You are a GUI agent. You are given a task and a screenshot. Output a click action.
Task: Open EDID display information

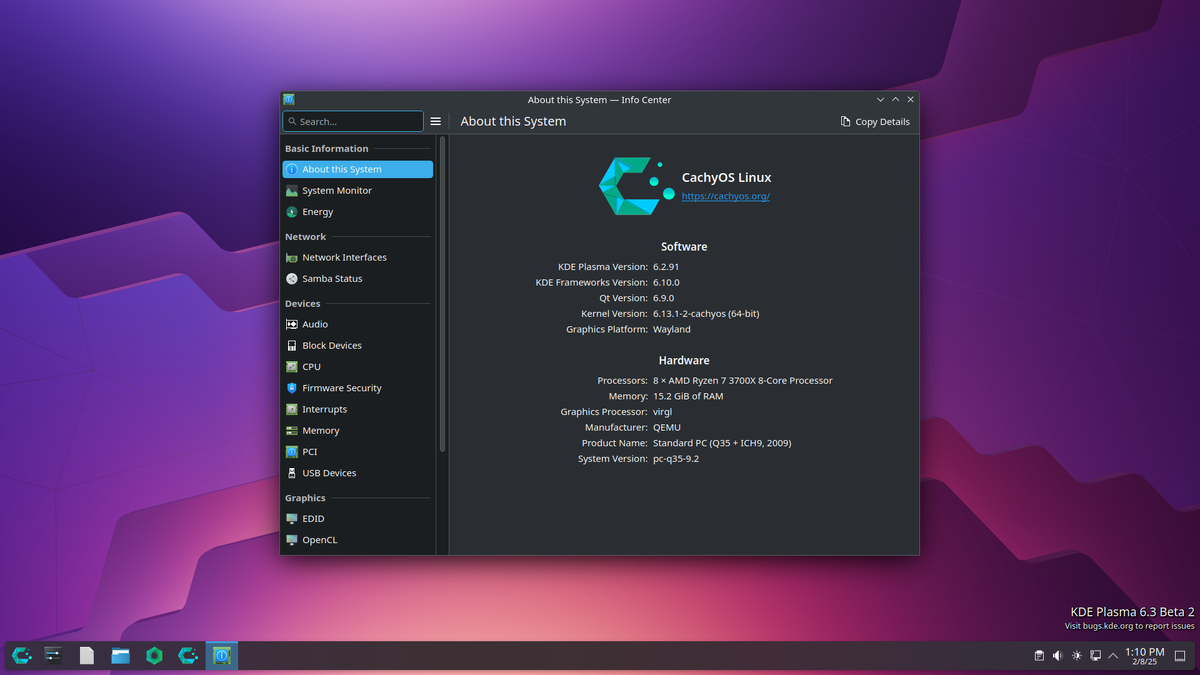313,518
